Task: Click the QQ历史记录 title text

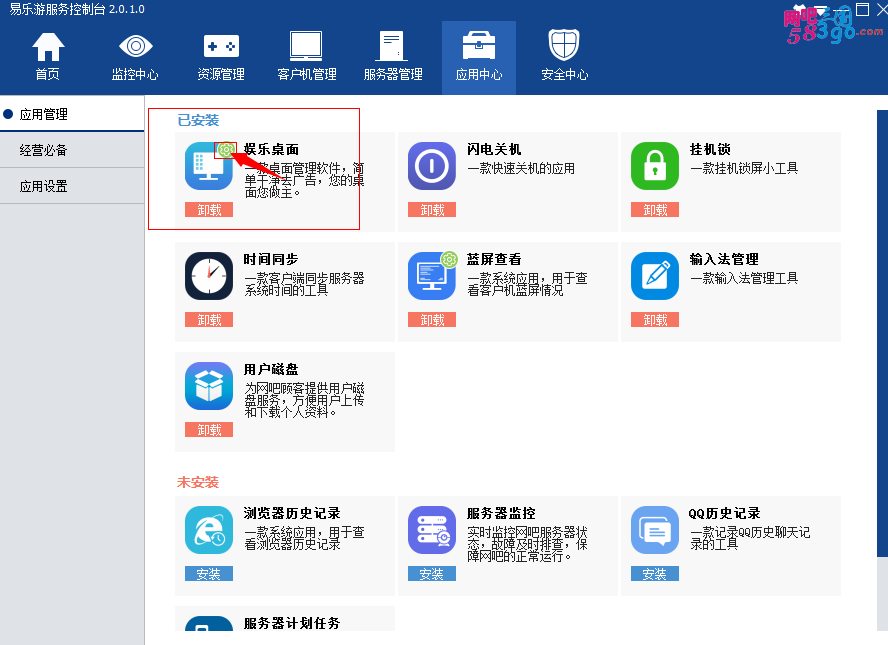Action: pyautogui.click(x=724, y=514)
